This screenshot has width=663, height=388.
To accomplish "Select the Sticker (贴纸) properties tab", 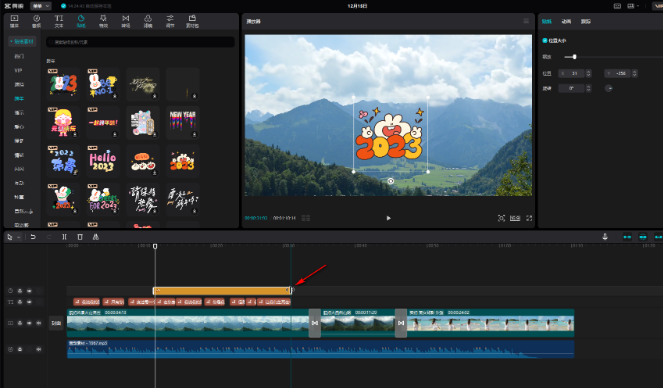I will (x=547, y=21).
